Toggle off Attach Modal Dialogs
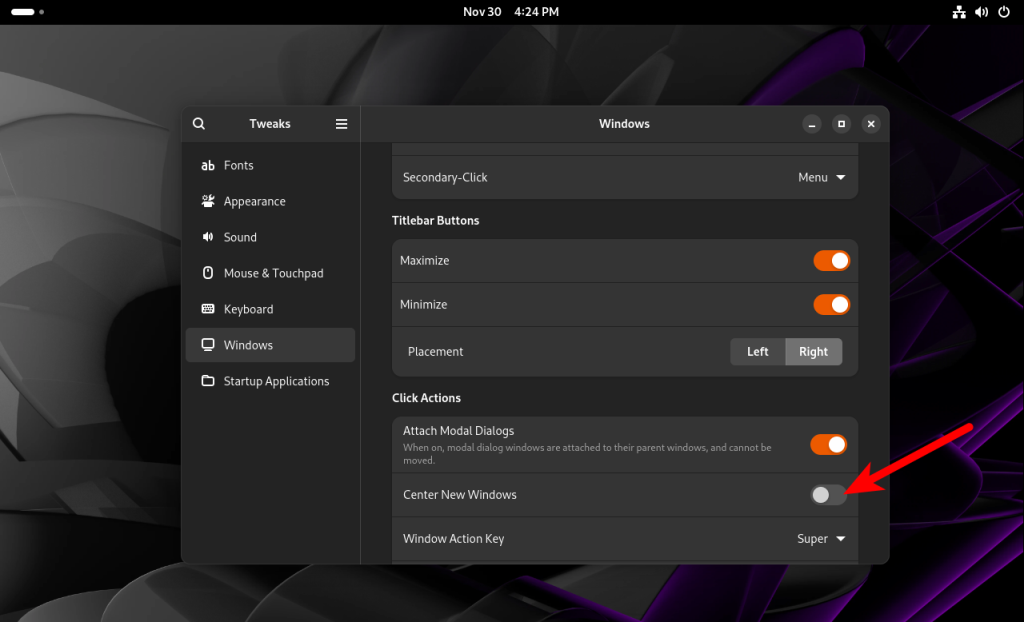Viewport: 1024px width, 622px height. 831,444
